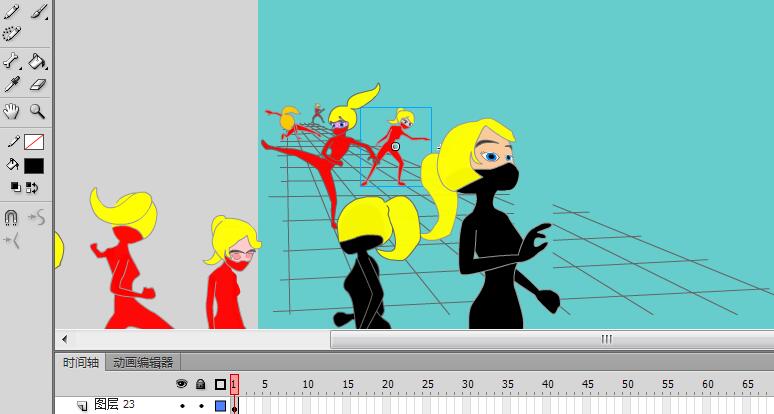
Task: Select the Hand tool
Action: point(11,112)
